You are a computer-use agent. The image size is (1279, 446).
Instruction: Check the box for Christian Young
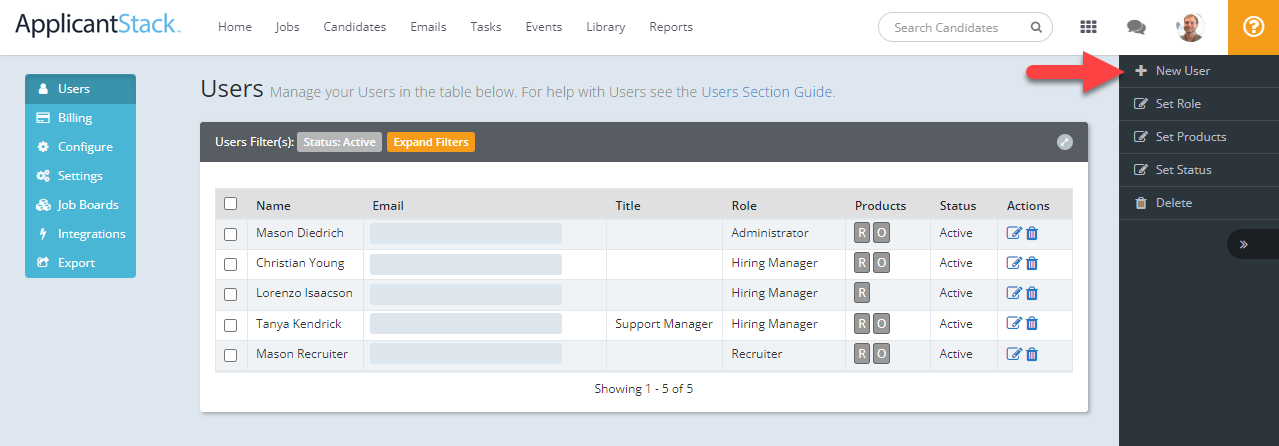[231, 264]
